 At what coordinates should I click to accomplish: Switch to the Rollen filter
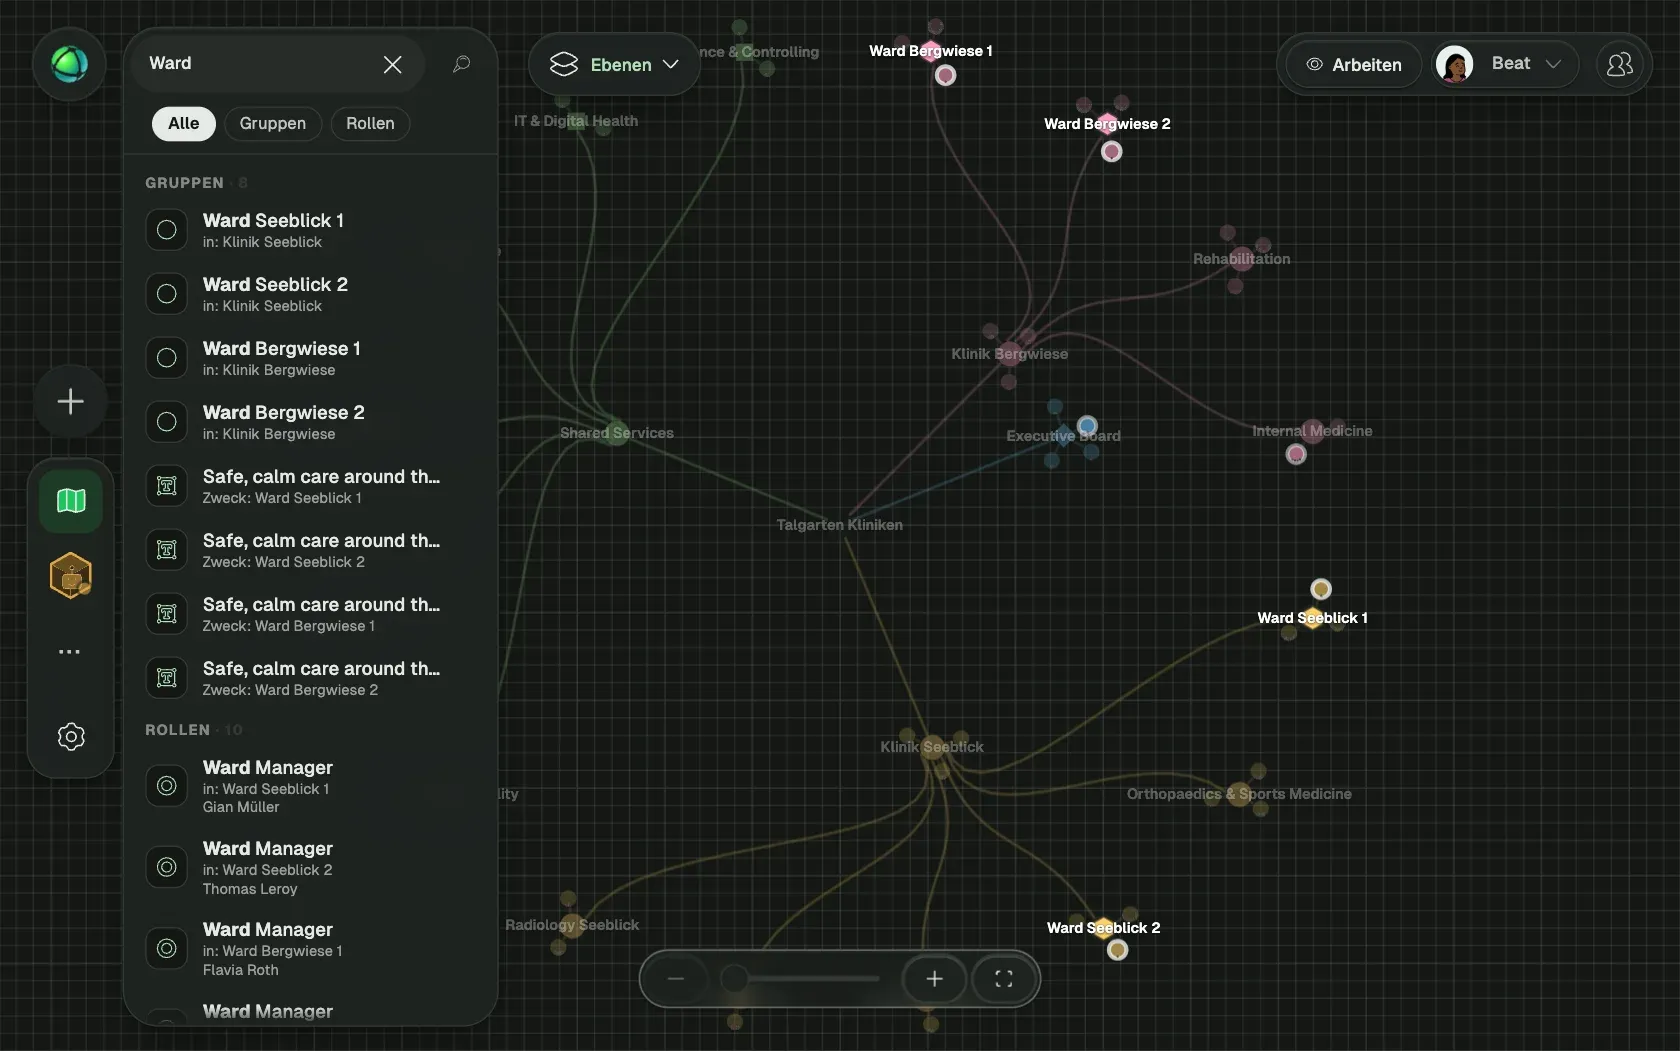tap(370, 123)
